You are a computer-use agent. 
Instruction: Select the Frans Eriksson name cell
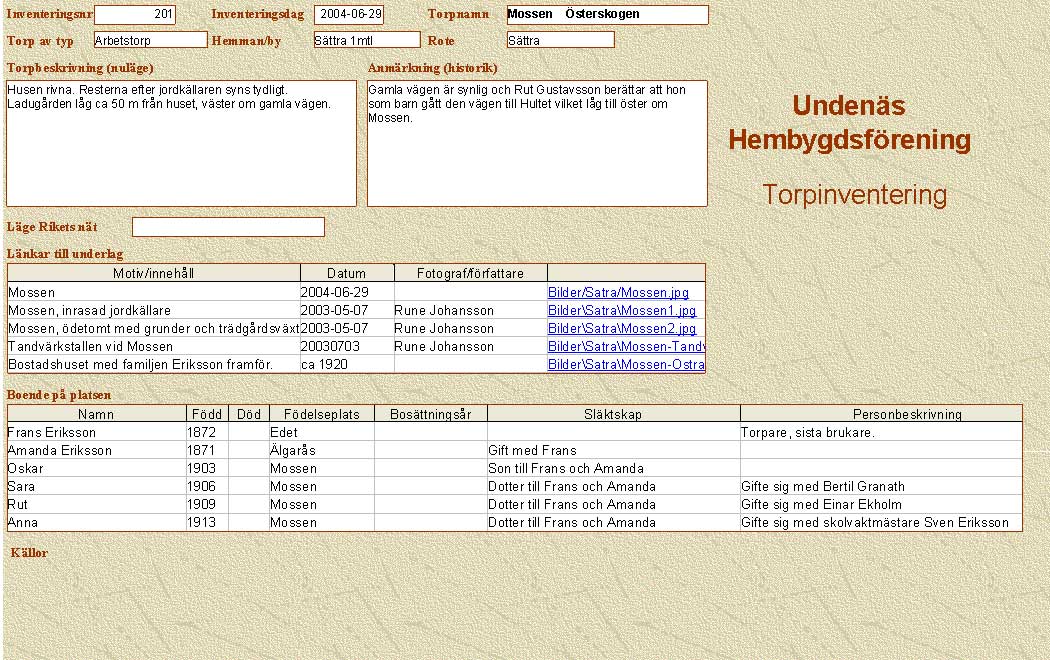(x=96, y=432)
